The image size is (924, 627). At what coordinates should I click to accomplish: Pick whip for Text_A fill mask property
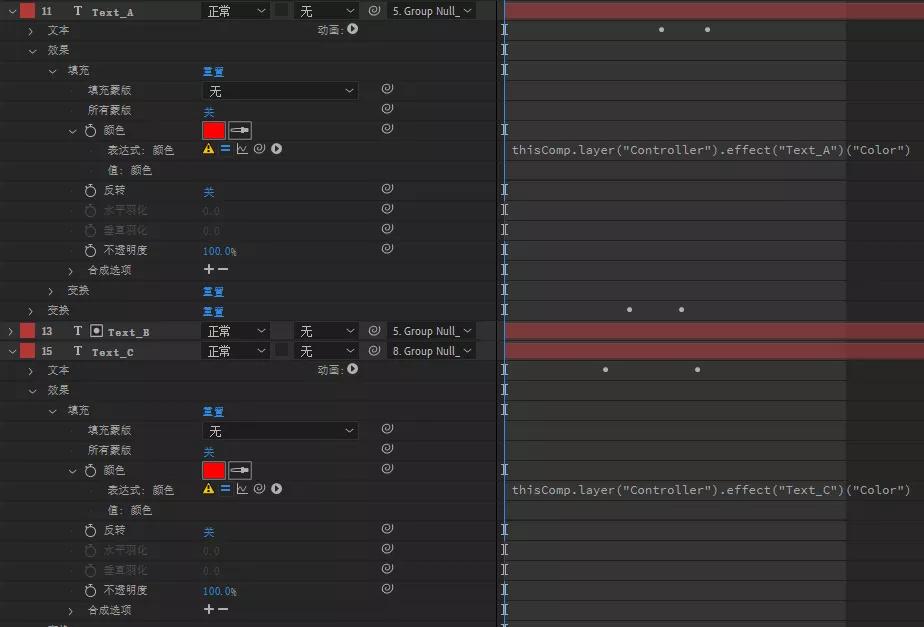tap(387, 88)
